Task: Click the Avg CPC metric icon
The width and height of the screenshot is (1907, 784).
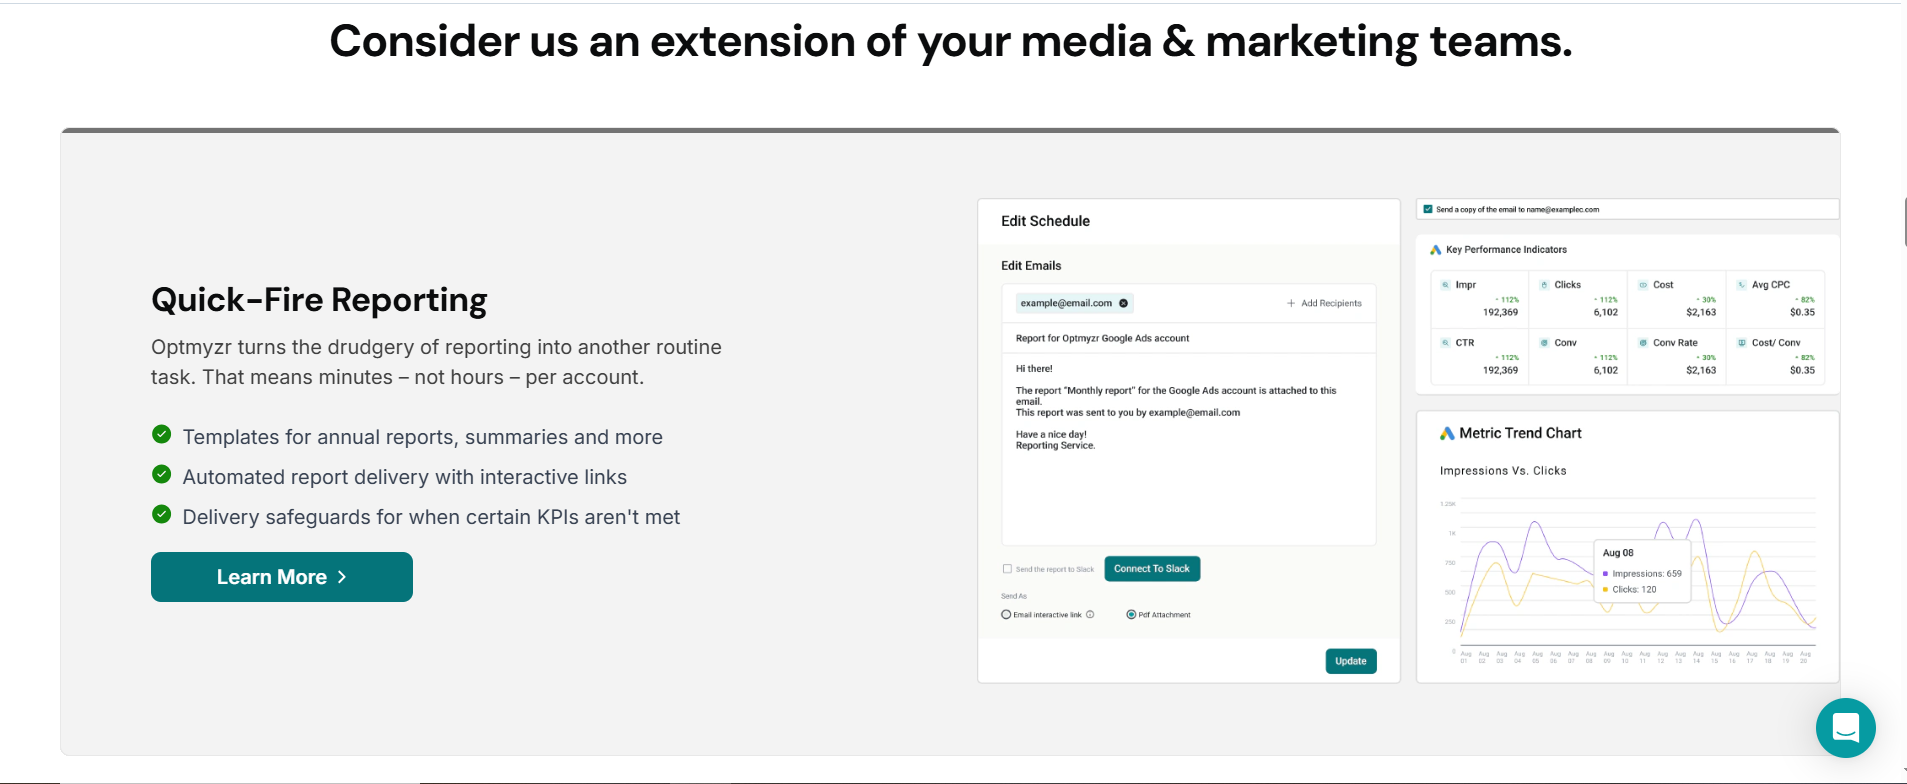Action: tap(1741, 285)
